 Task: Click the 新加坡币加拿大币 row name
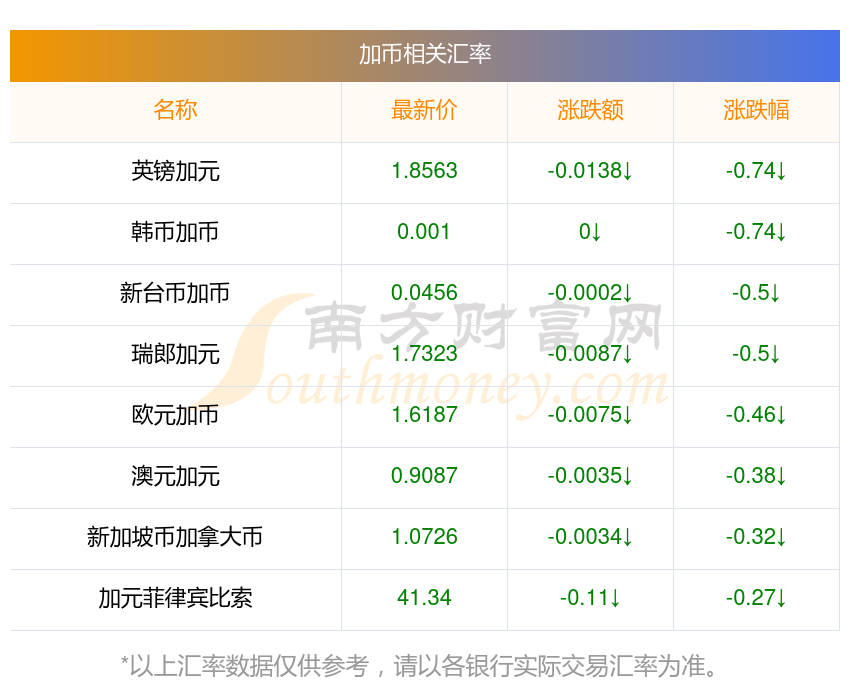click(x=175, y=537)
